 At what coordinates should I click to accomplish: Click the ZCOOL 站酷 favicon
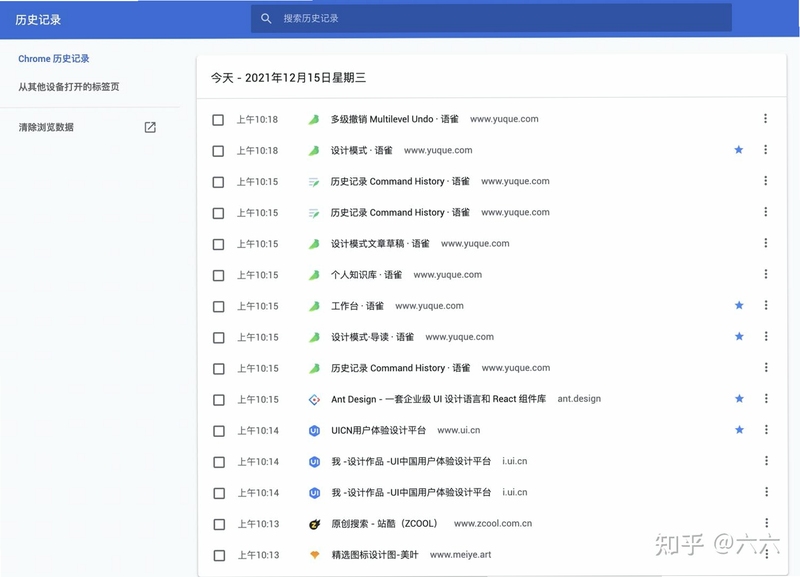pyautogui.click(x=315, y=524)
